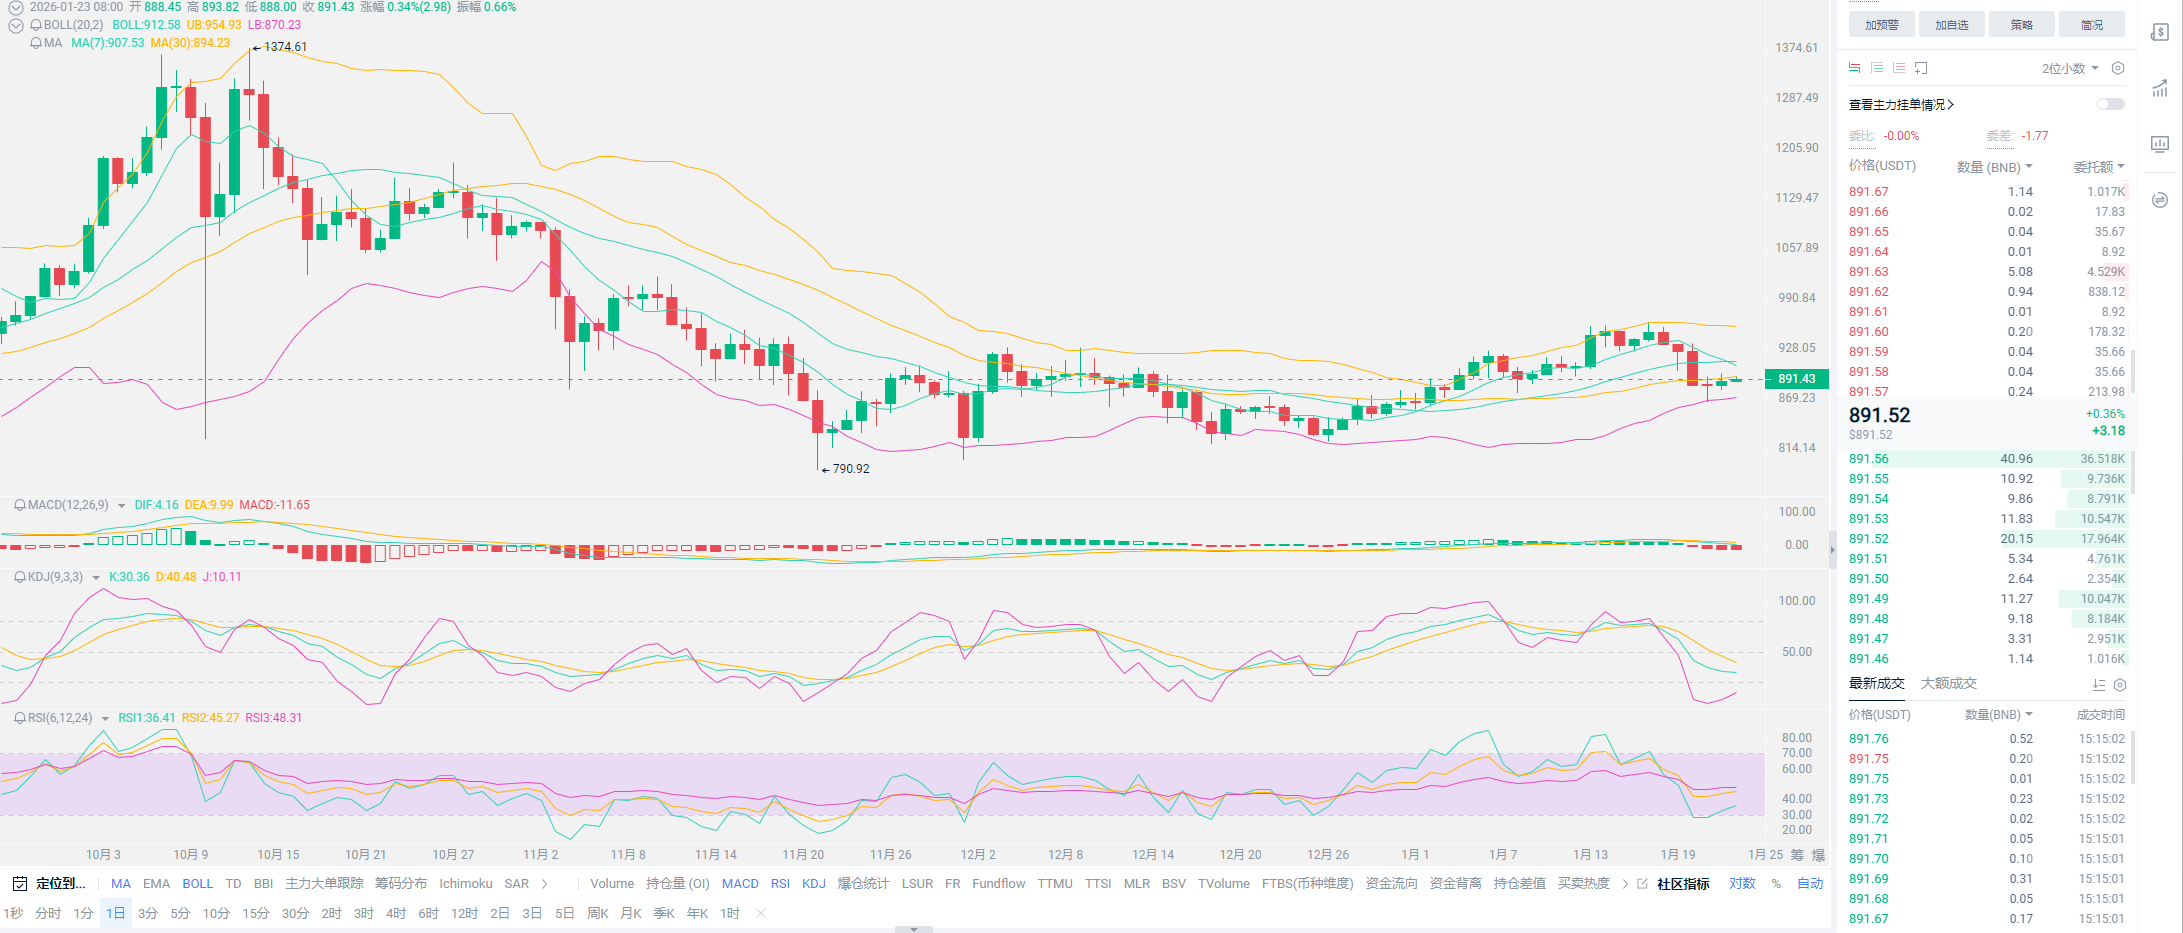Show buy orders only in order book
Screen dimensions: 2183x933
1877,68
